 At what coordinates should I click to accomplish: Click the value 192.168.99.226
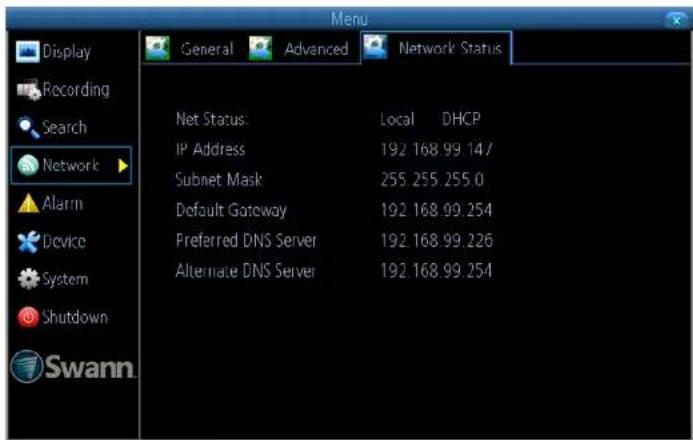click(x=437, y=241)
